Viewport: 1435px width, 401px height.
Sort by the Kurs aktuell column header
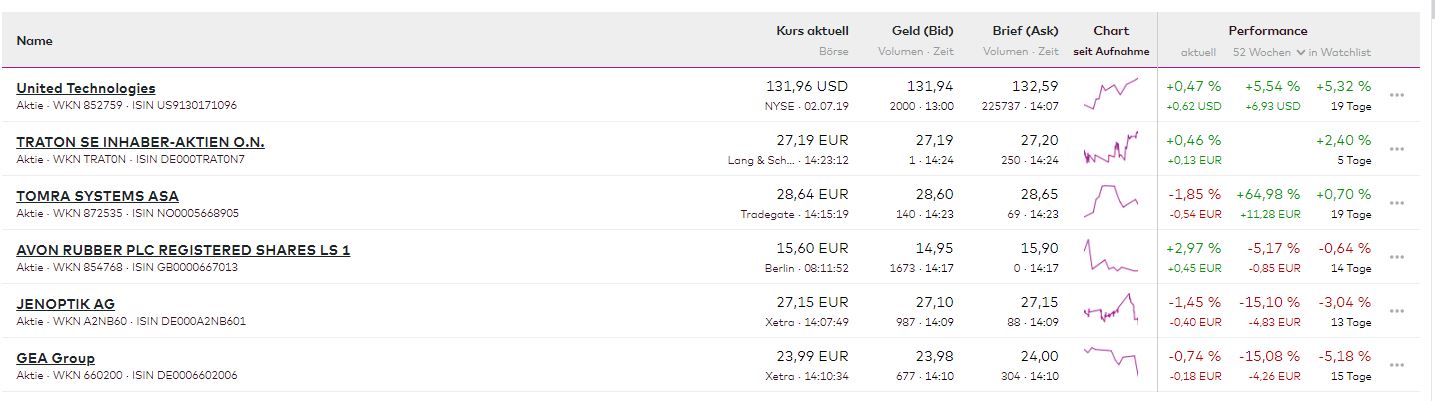tap(812, 31)
